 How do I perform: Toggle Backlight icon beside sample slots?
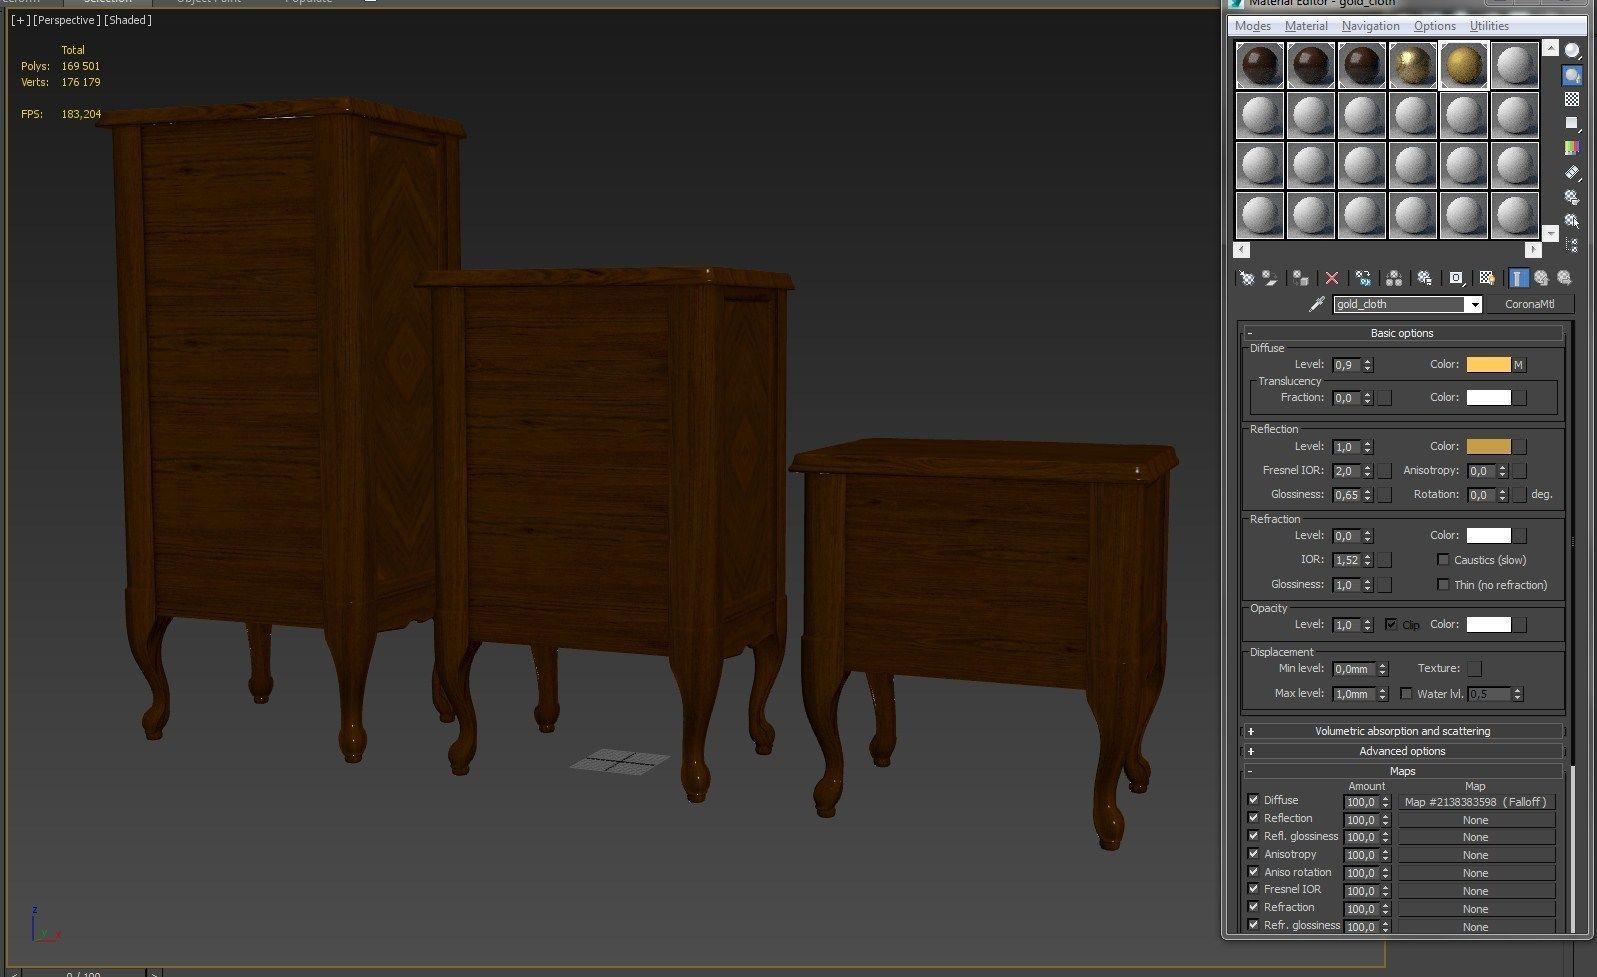(x=1572, y=75)
